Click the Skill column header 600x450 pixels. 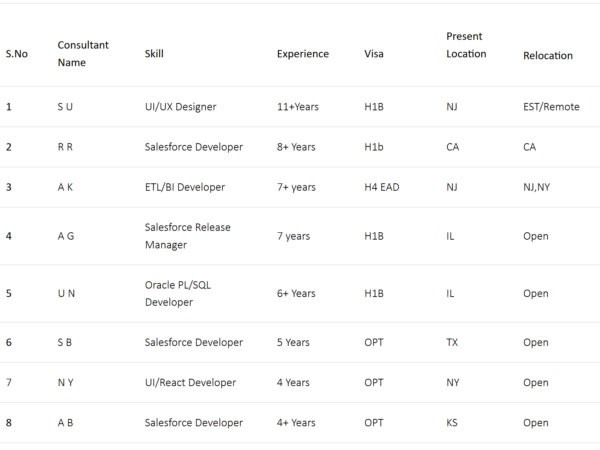(x=154, y=54)
